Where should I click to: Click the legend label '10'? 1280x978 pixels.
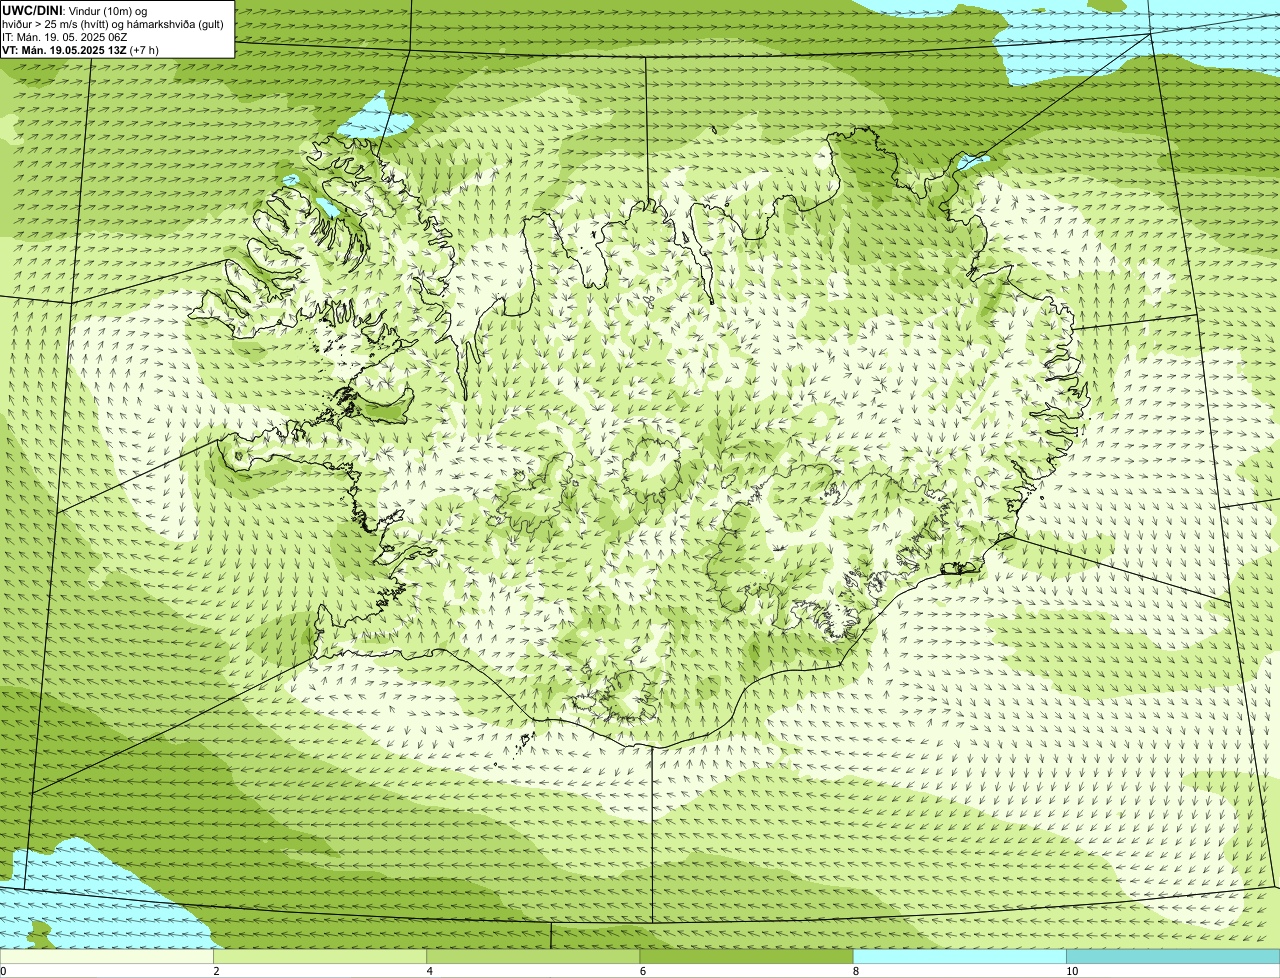[x=1072, y=971]
